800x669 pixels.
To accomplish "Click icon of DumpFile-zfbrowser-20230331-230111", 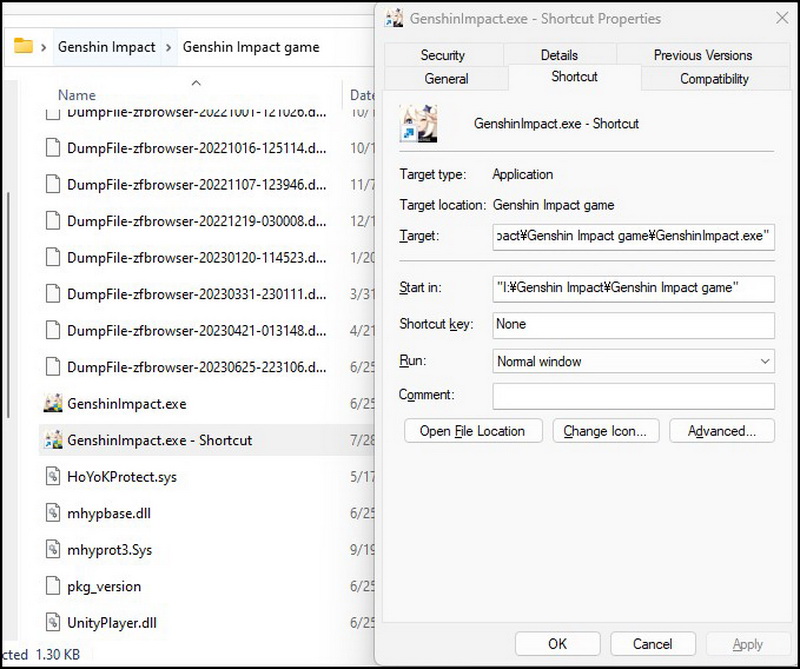I will click(53, 294).
